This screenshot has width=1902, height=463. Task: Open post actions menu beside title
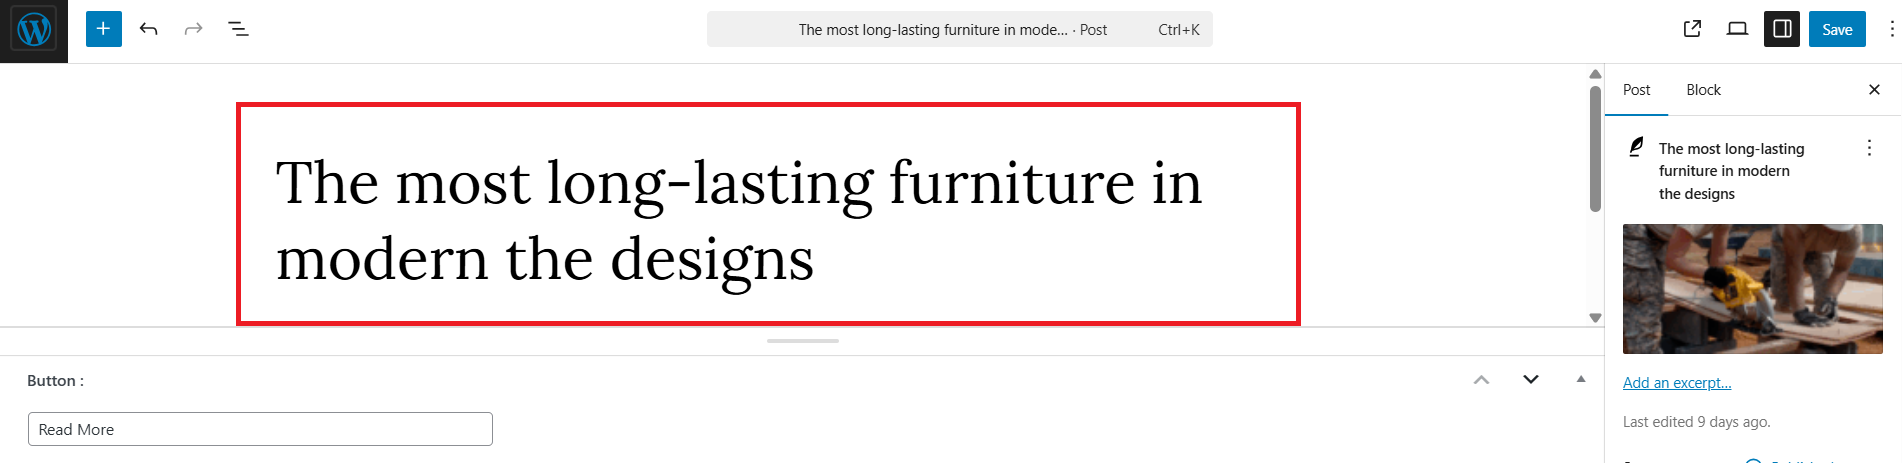(x=1869, y=148)
